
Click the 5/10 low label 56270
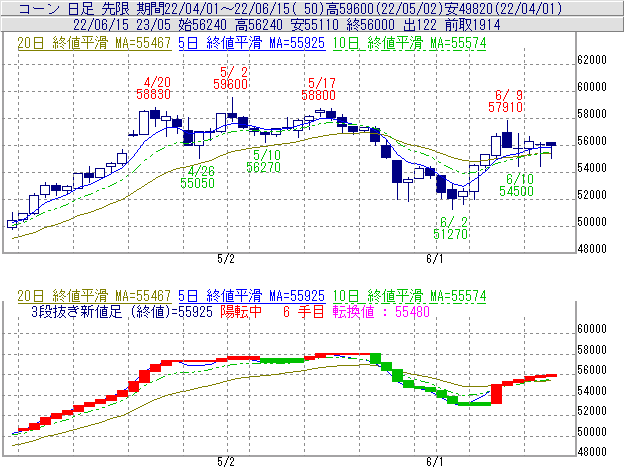click(263, 167)
